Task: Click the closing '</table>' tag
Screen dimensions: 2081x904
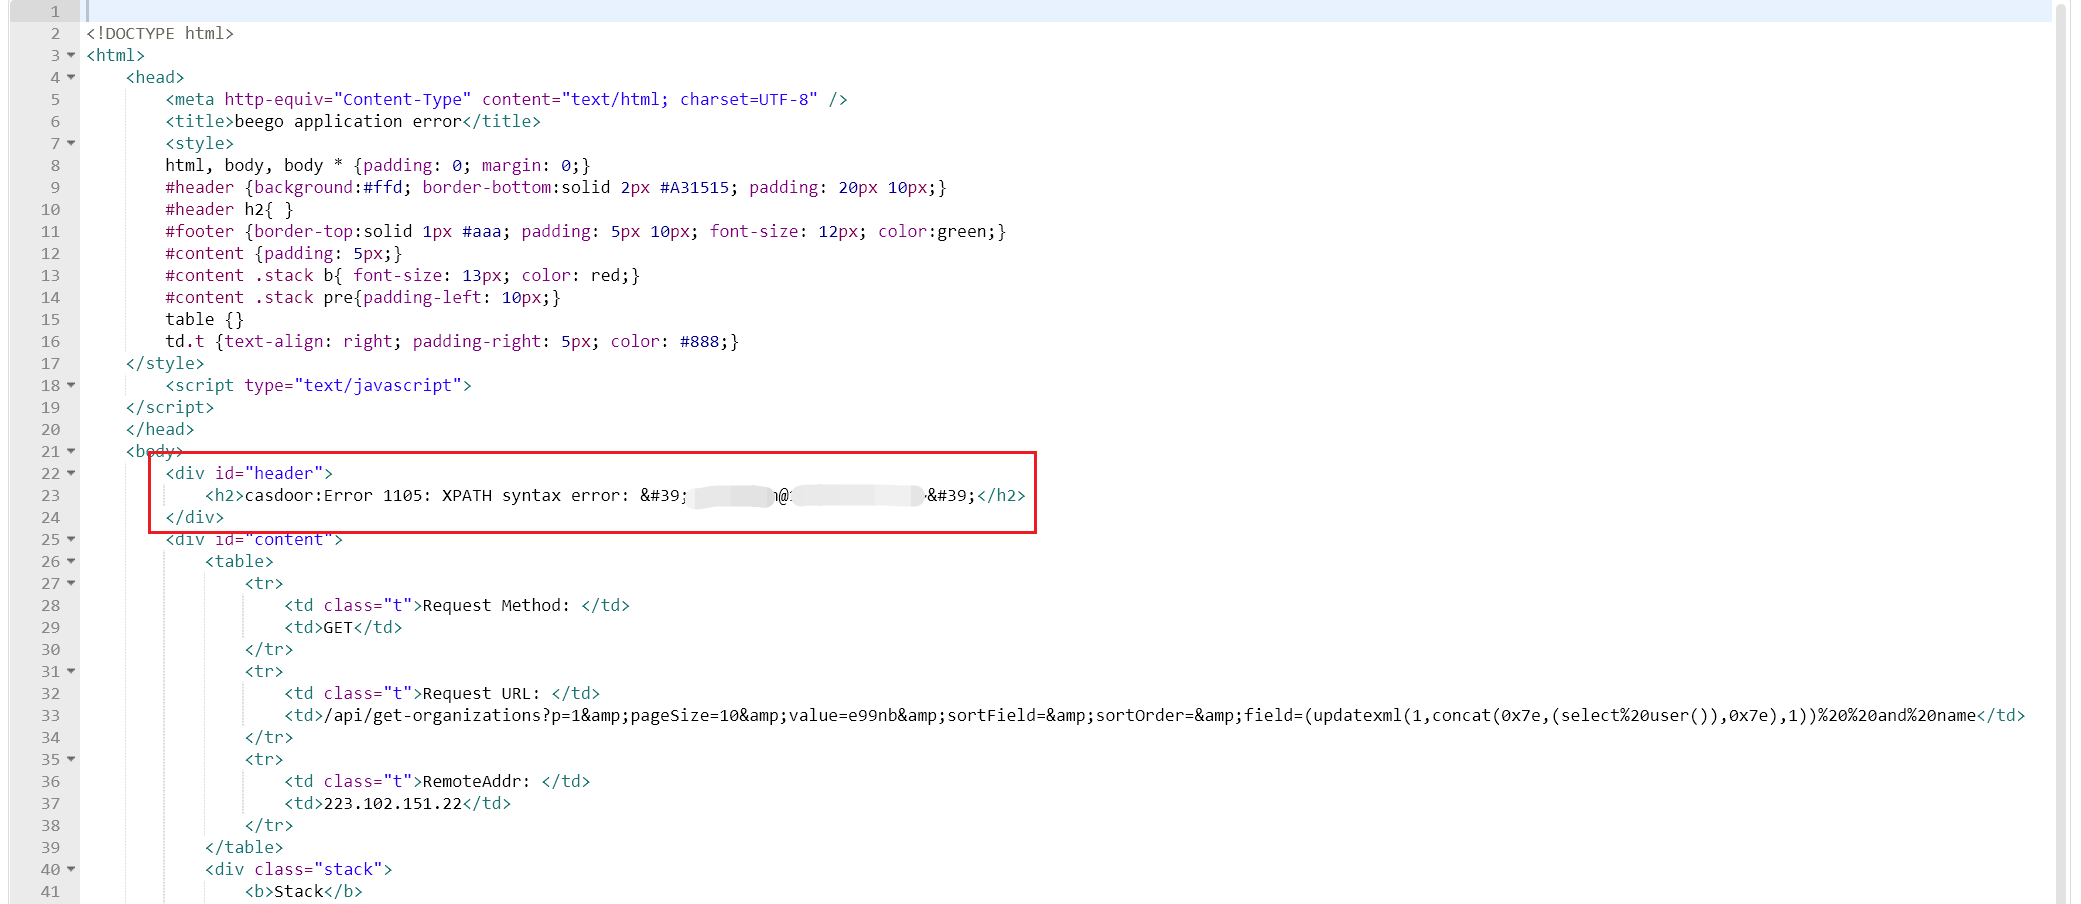Action: pos(244,847)
